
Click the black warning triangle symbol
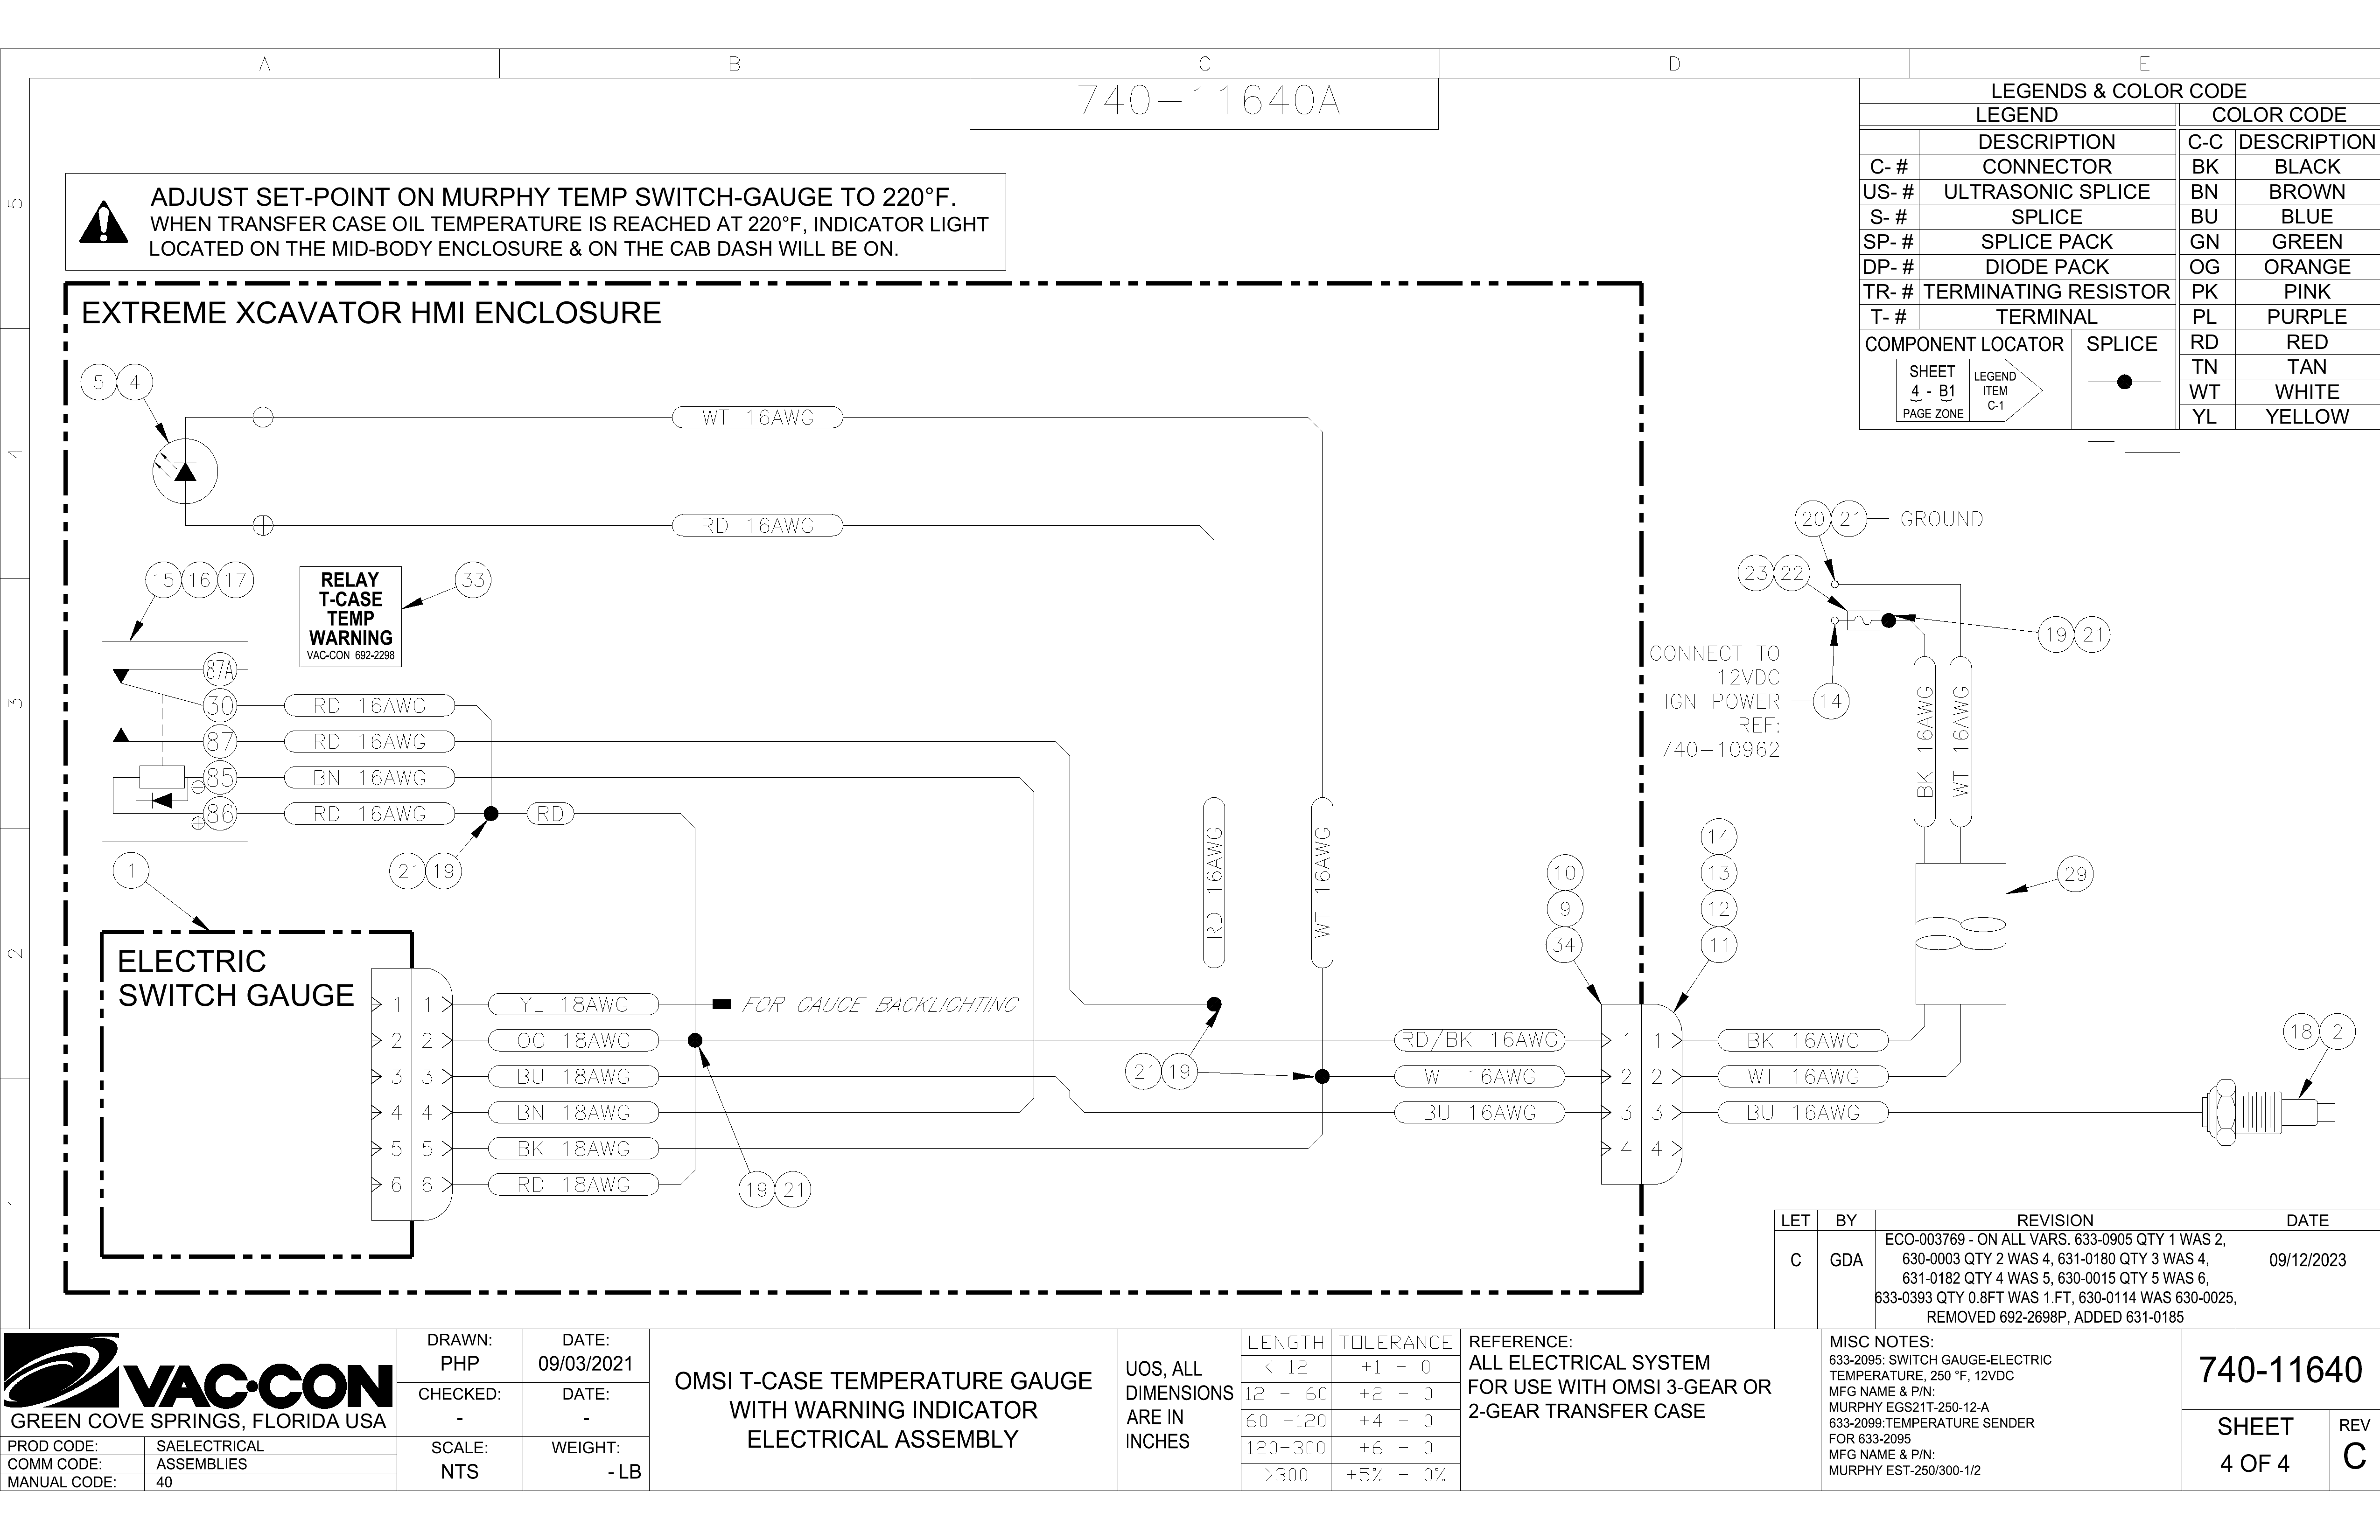tap(104, 223)
